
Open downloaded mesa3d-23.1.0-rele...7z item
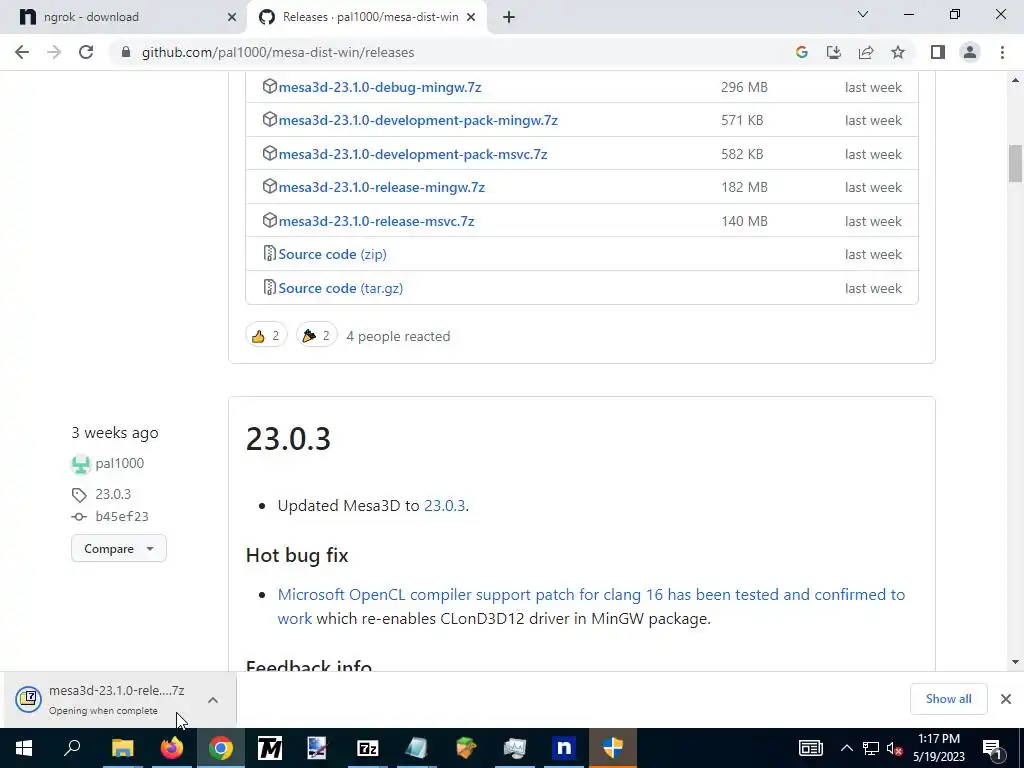point(104,699)
